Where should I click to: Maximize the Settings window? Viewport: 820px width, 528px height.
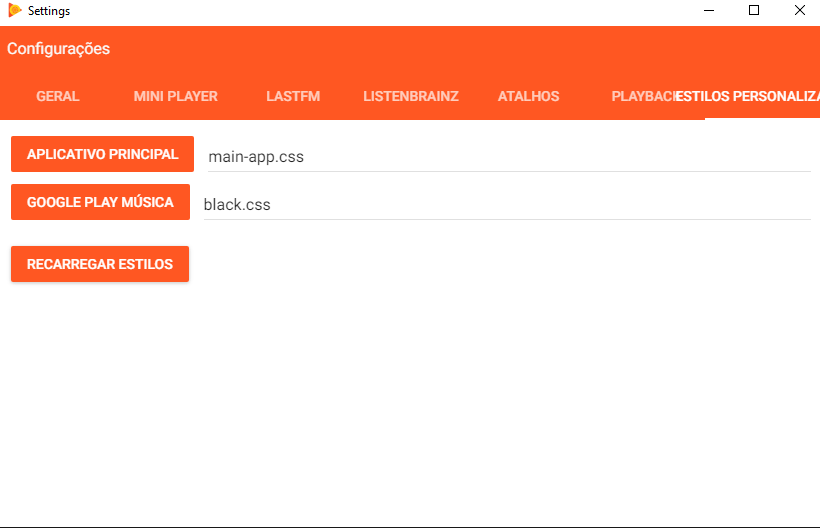click(754, 10)
